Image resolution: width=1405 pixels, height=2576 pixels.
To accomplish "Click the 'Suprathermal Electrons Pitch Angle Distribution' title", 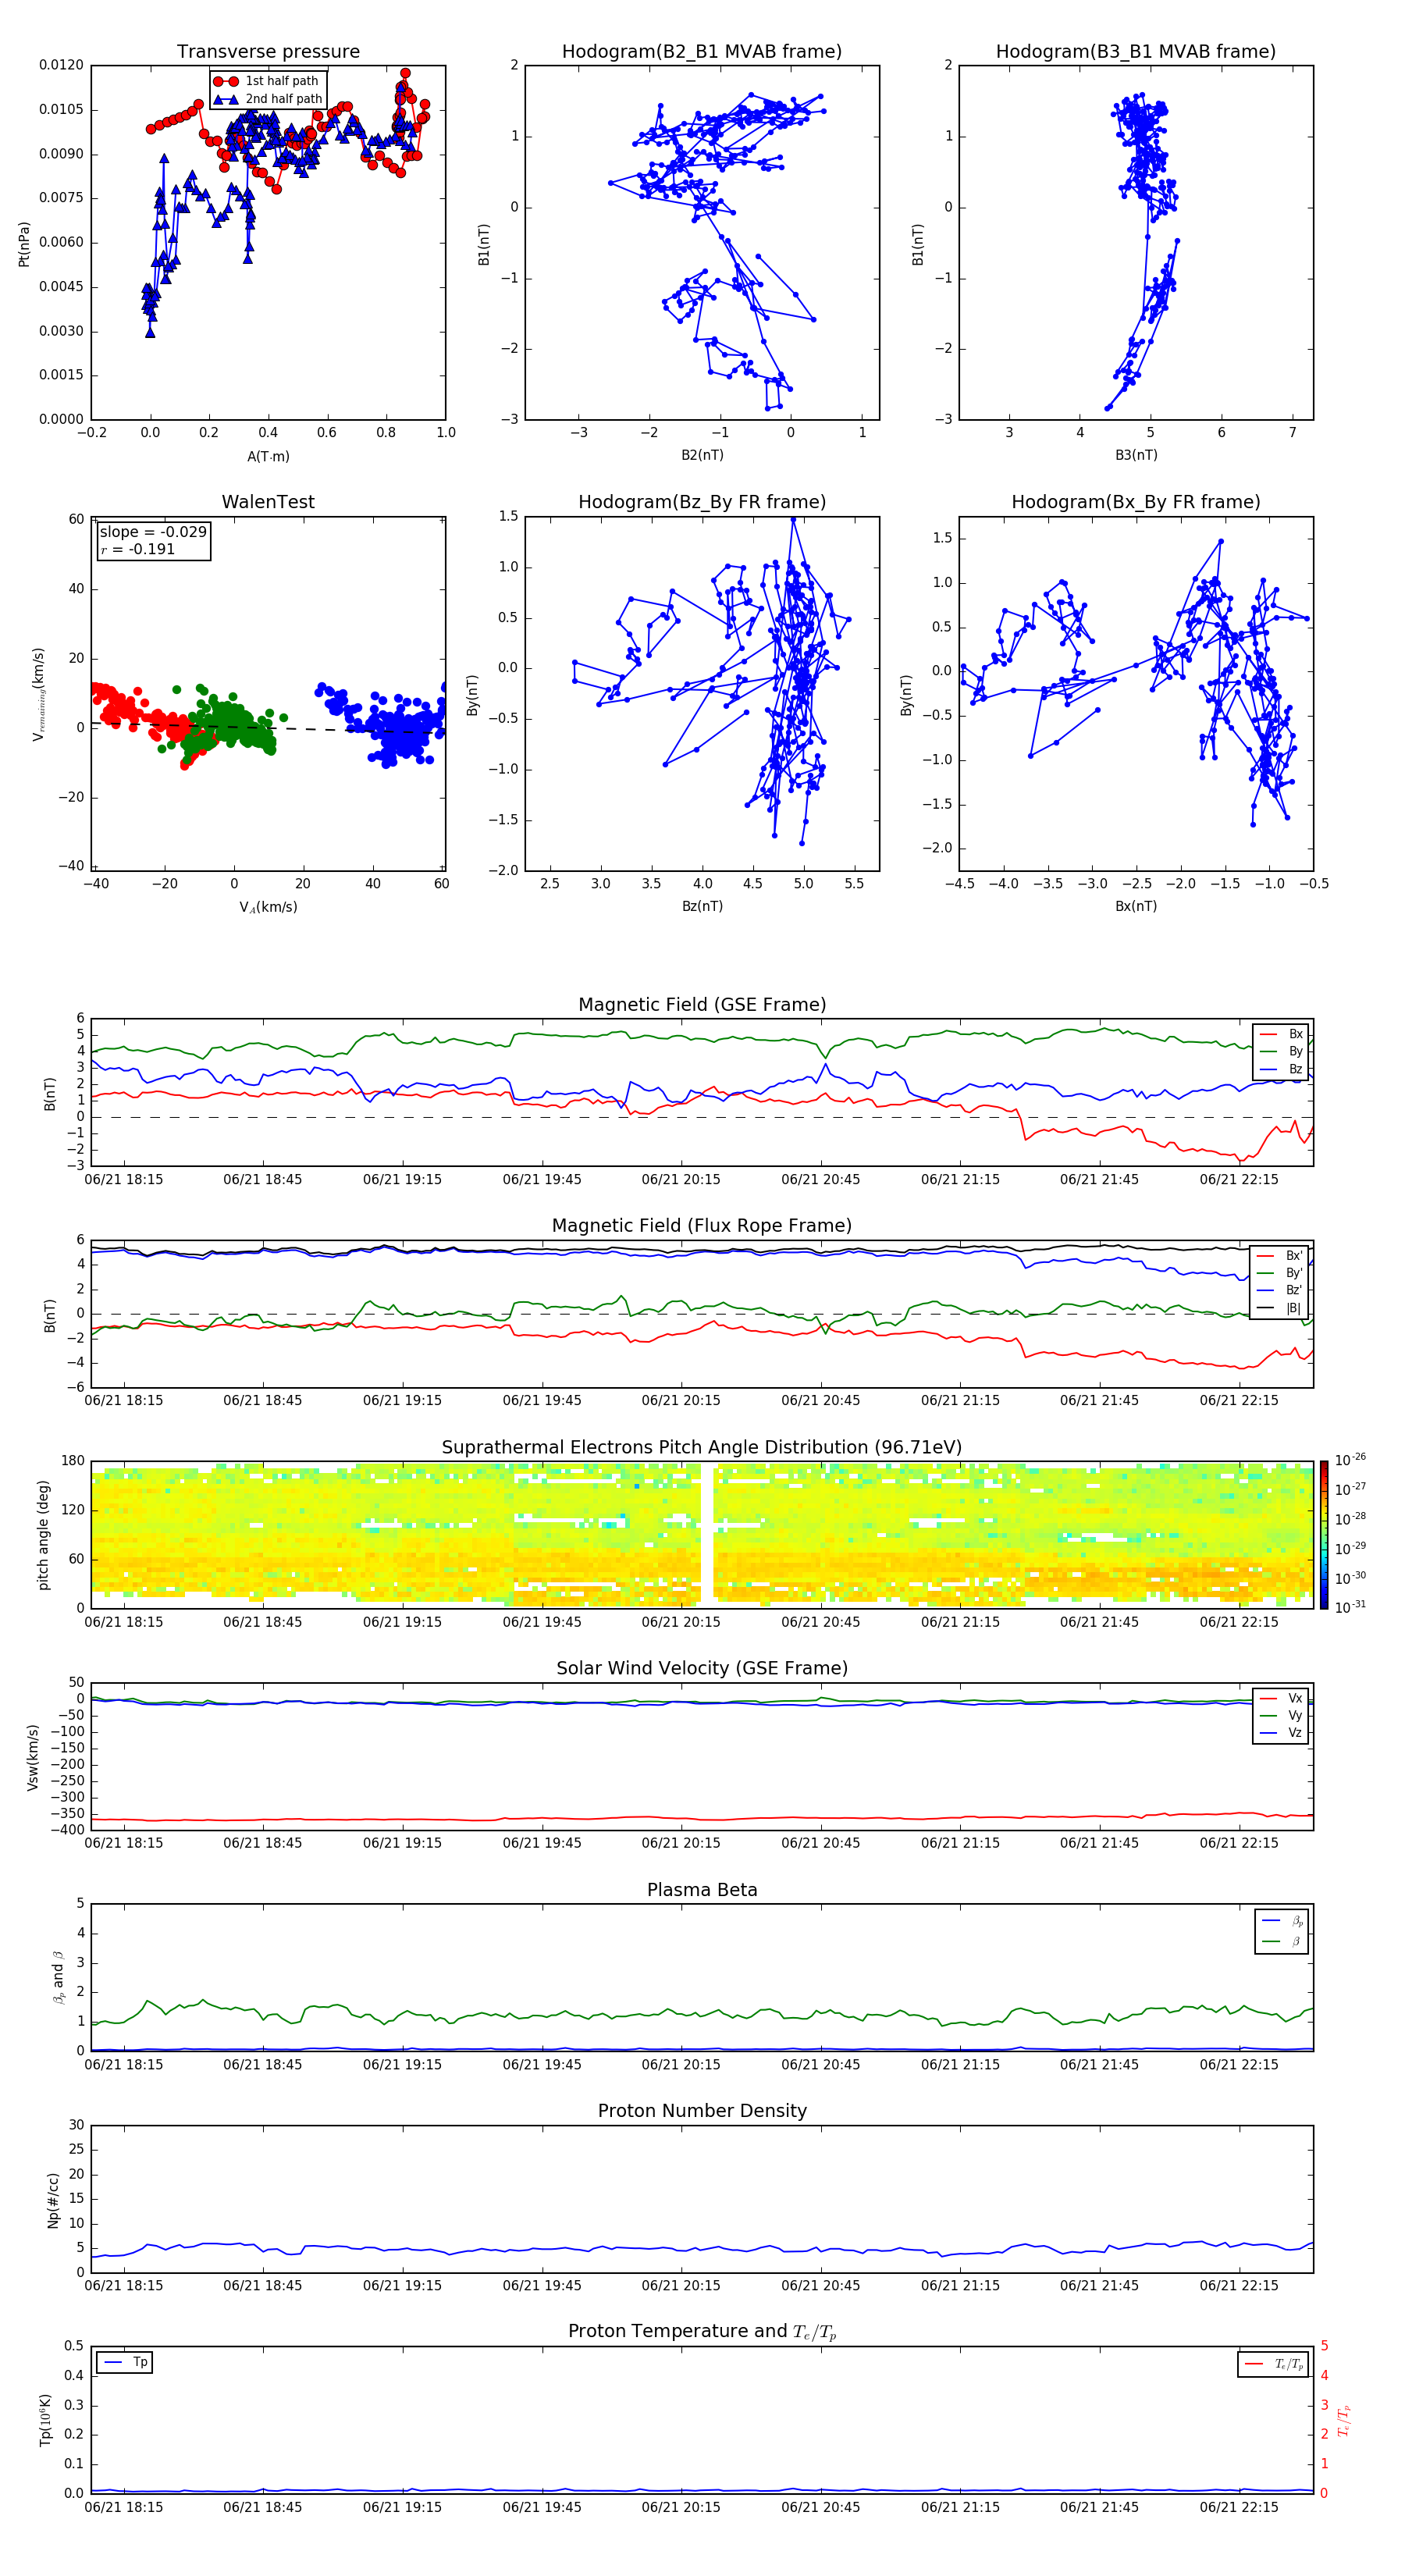I will coord(702,1448).
